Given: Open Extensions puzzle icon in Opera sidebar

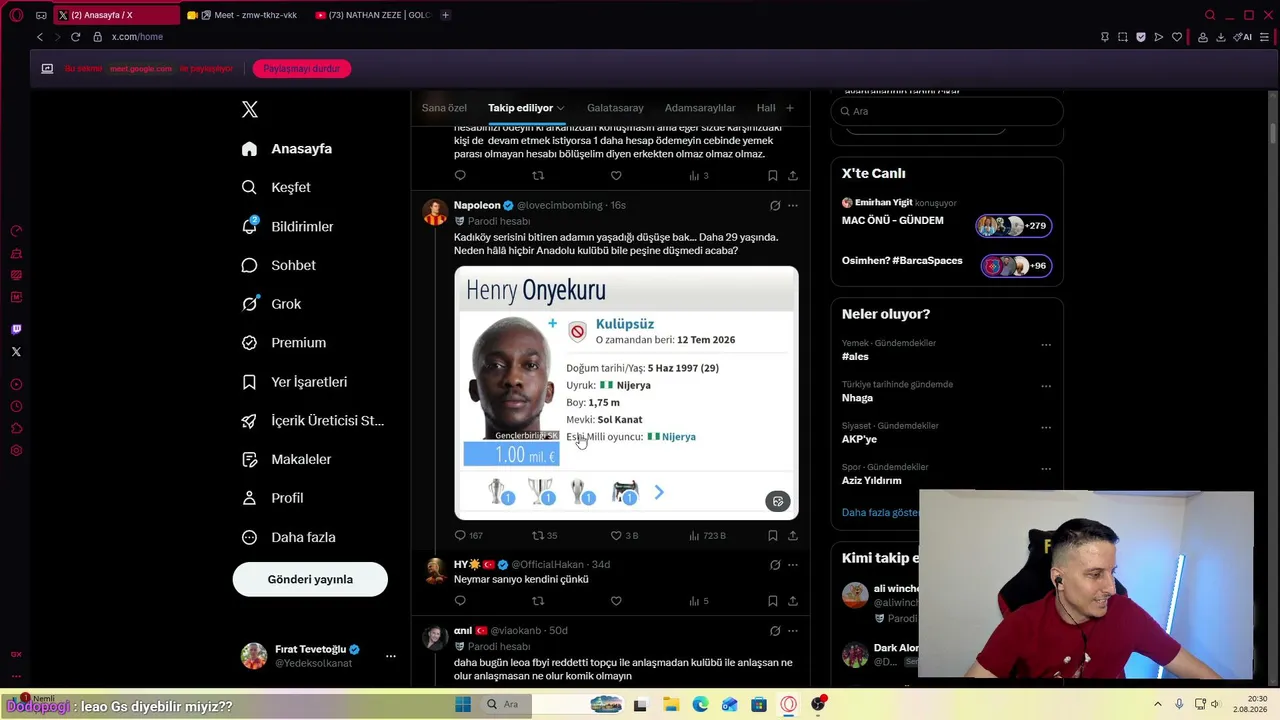Looking at the screenshot, I should [x=16, y=428].
